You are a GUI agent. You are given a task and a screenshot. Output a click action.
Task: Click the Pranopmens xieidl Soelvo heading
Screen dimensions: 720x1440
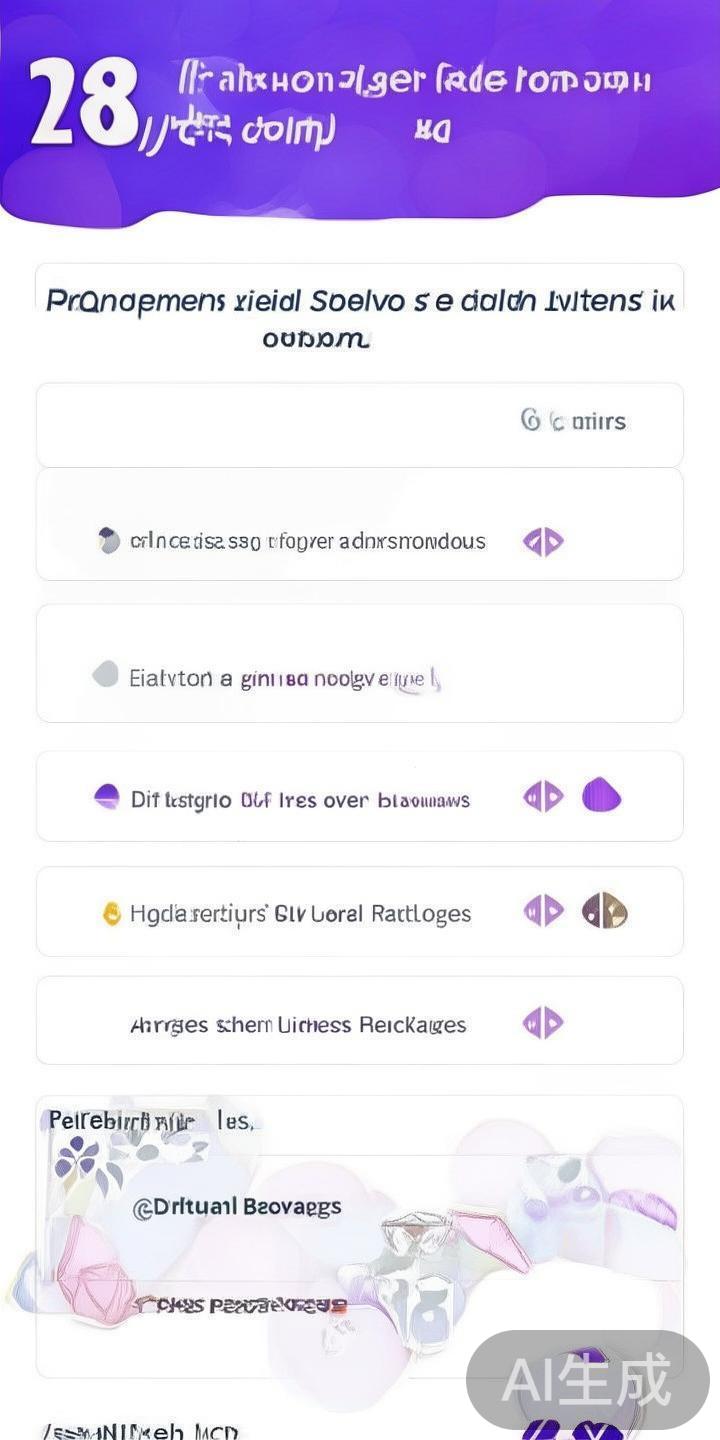(x=360, y=300)
